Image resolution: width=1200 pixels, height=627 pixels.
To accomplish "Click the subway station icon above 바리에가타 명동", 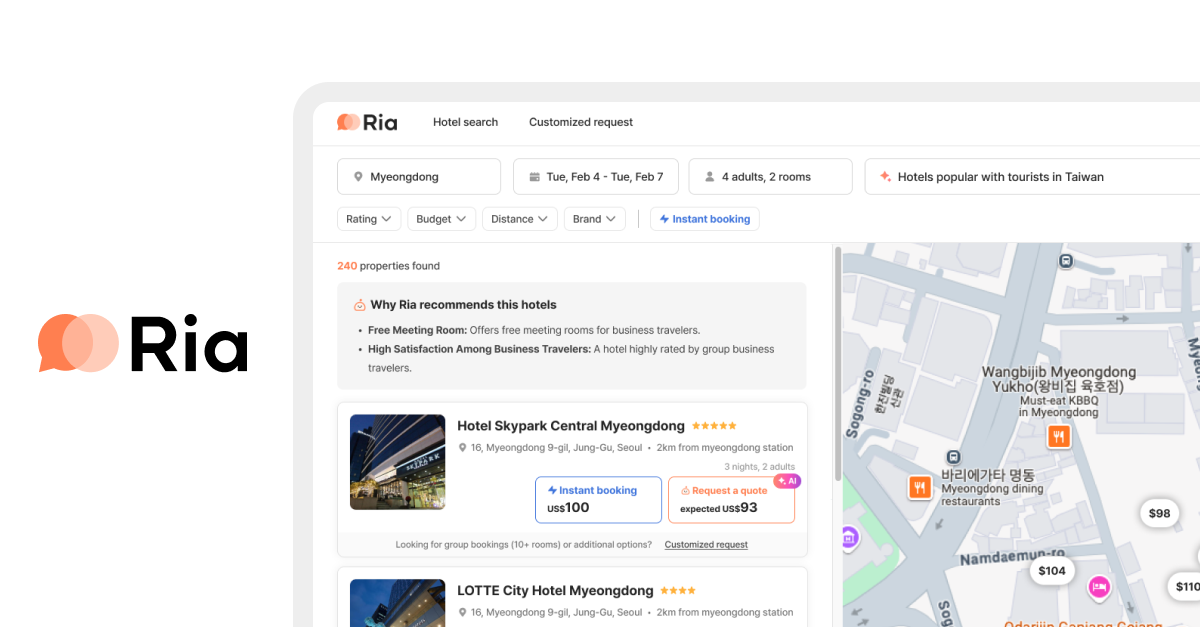I will tap(954, 455).
